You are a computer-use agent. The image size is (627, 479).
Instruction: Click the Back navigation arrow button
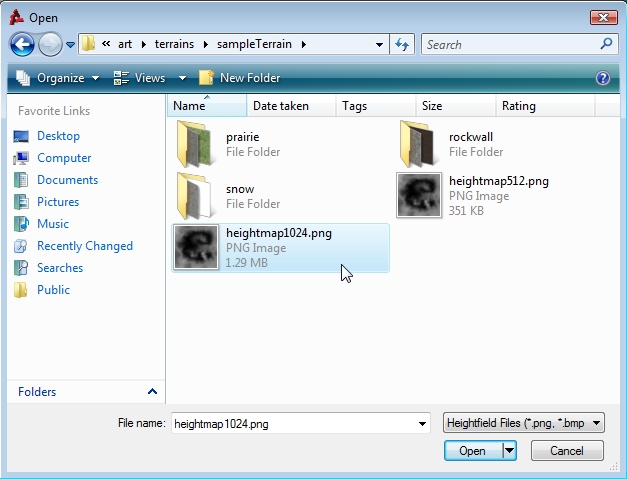pyautogui.click(x=23, y=44)
